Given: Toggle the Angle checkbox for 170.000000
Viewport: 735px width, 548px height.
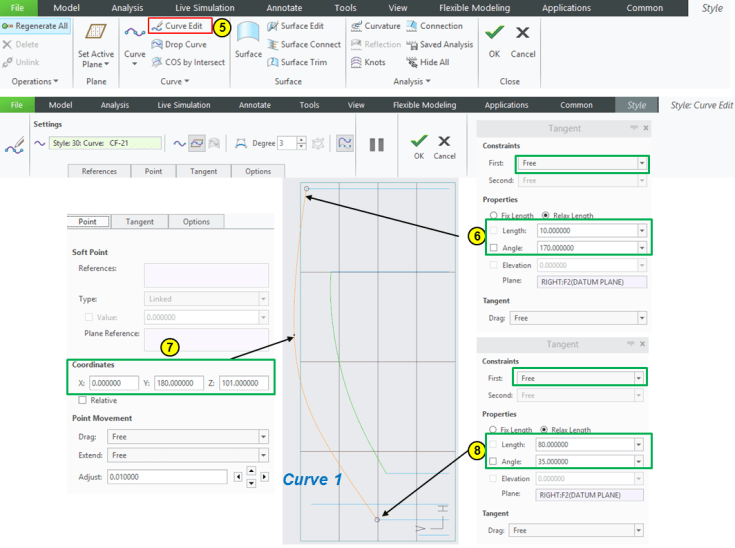Looking at the screenshot, I should pyautogui.click(x=493, y=248).
